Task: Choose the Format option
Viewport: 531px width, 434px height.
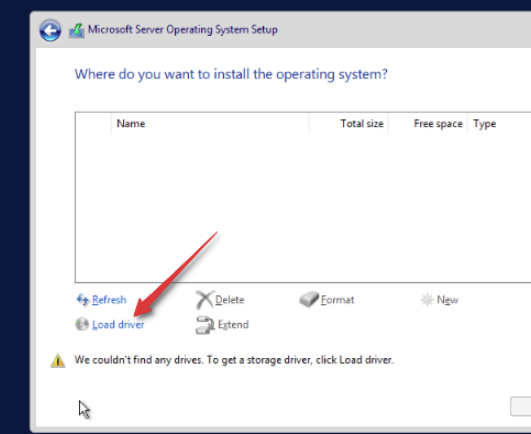Action: pyautogui.click(x=337, y=300)
